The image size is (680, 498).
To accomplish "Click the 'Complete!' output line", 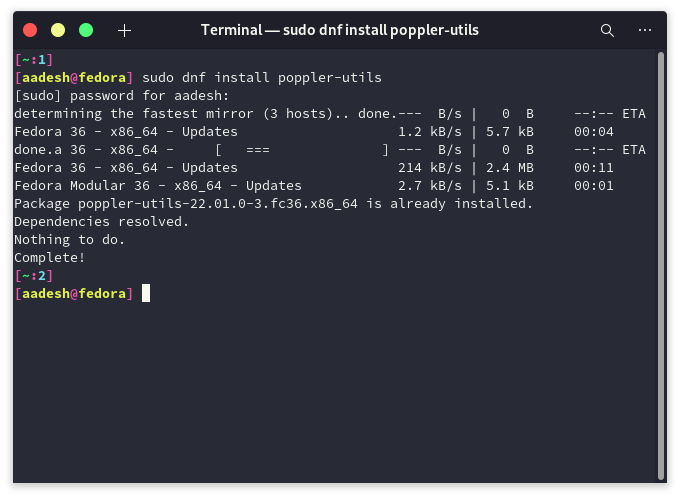I will 49,258.
